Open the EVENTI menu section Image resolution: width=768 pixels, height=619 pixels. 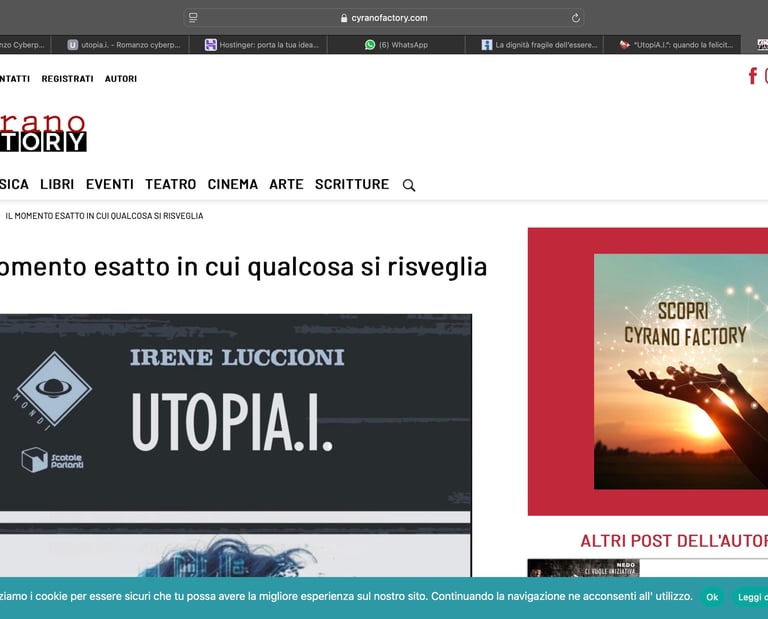click(x=110, y=184)
